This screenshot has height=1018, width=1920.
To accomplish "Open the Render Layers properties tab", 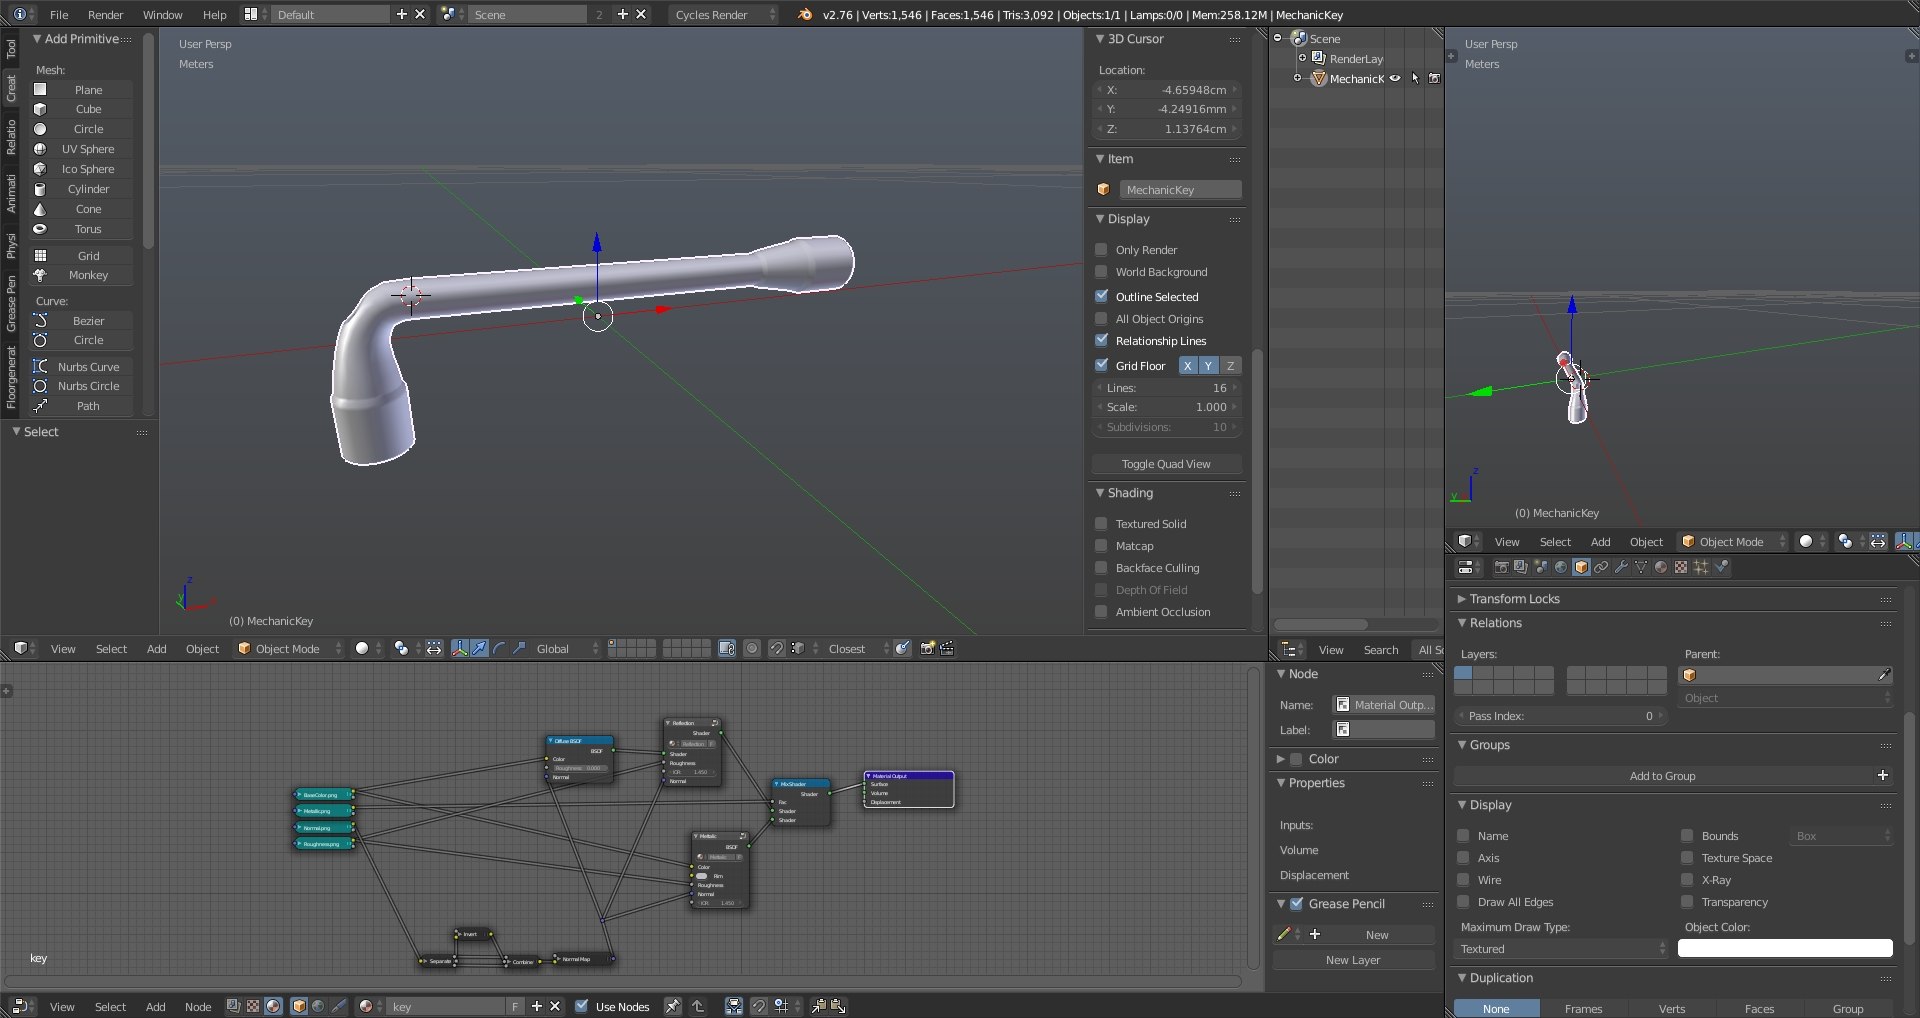I will tap(1521, 568).
